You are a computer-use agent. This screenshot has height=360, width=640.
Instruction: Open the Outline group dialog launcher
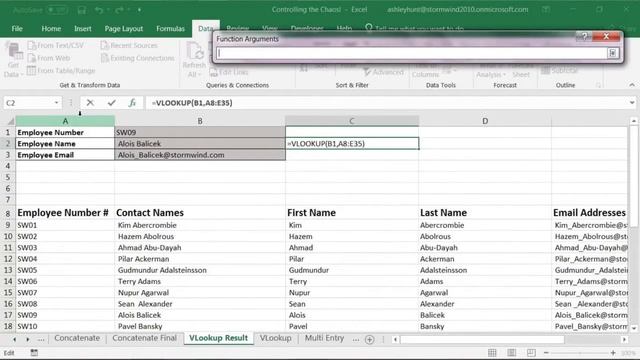(x=598, y=85)
